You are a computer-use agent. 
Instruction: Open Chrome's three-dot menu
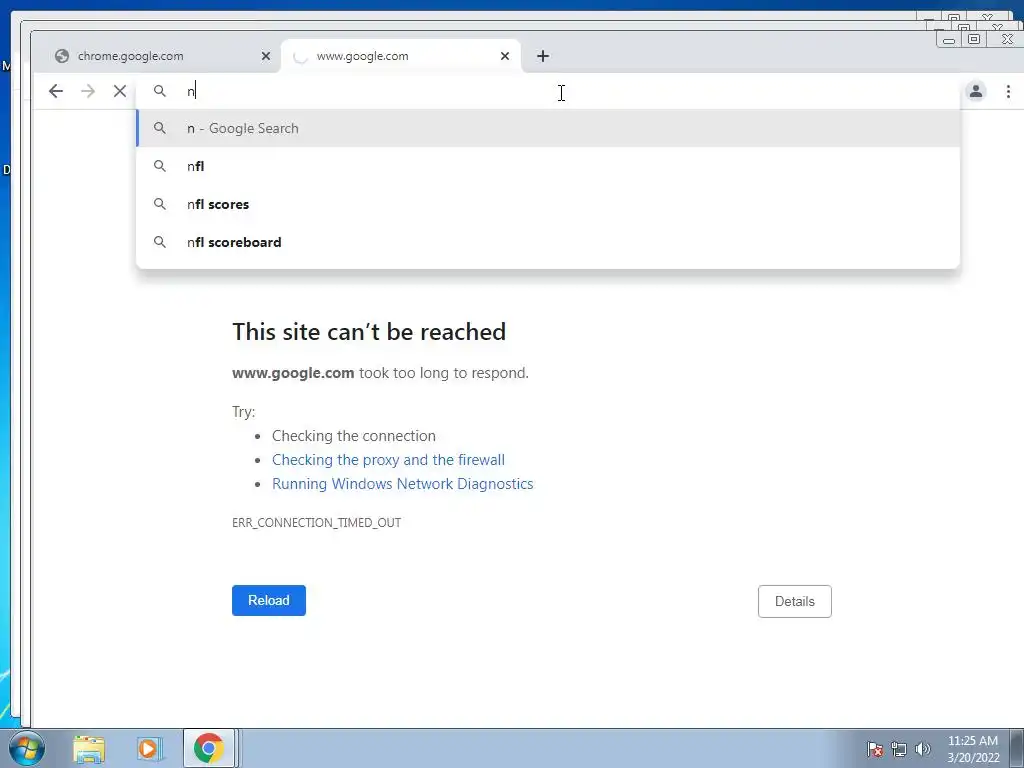point(1008,91)
